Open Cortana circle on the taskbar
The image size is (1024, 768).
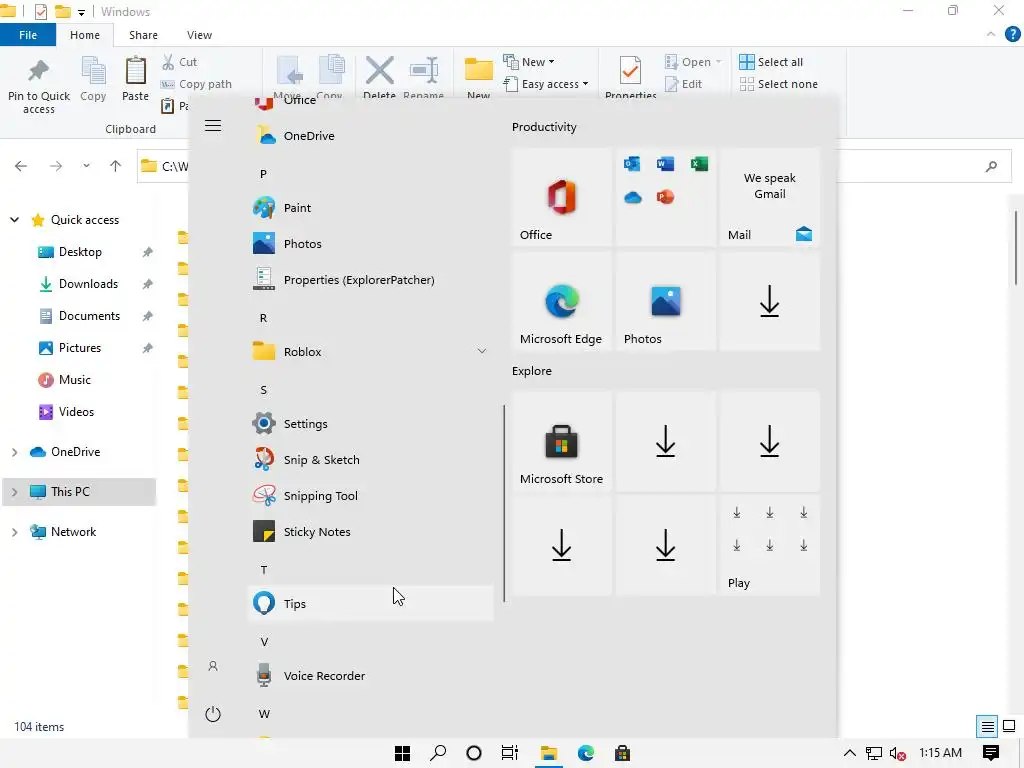click(474, 753)
